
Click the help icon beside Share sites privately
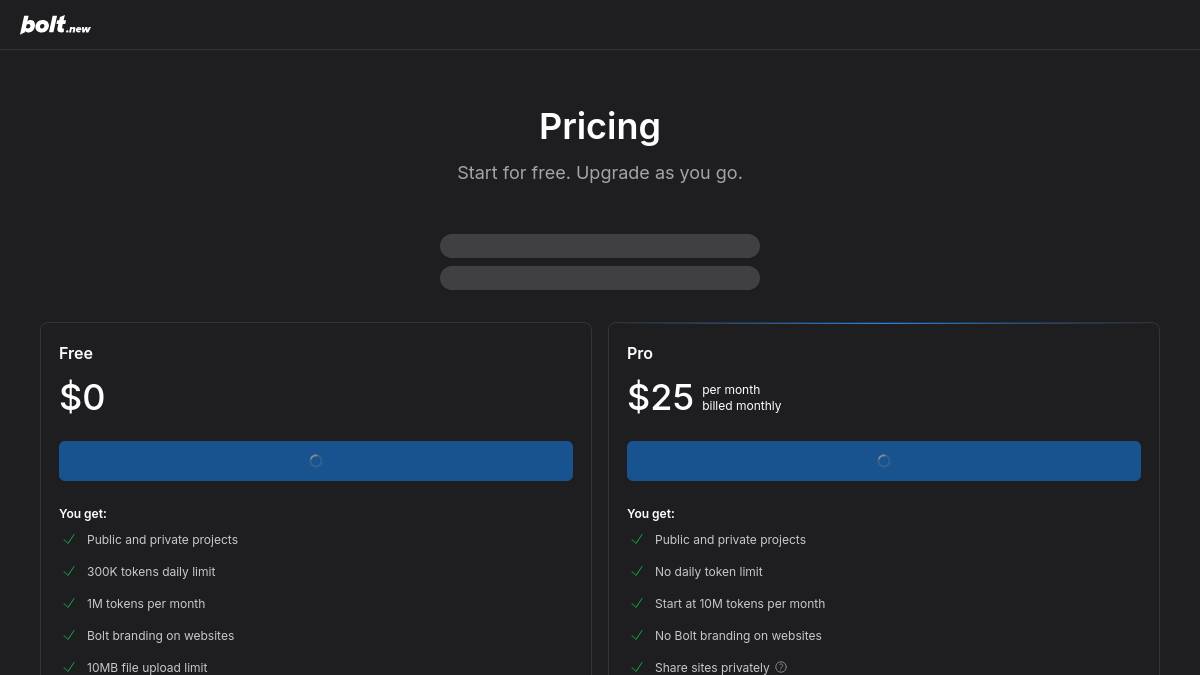[781, 667]
